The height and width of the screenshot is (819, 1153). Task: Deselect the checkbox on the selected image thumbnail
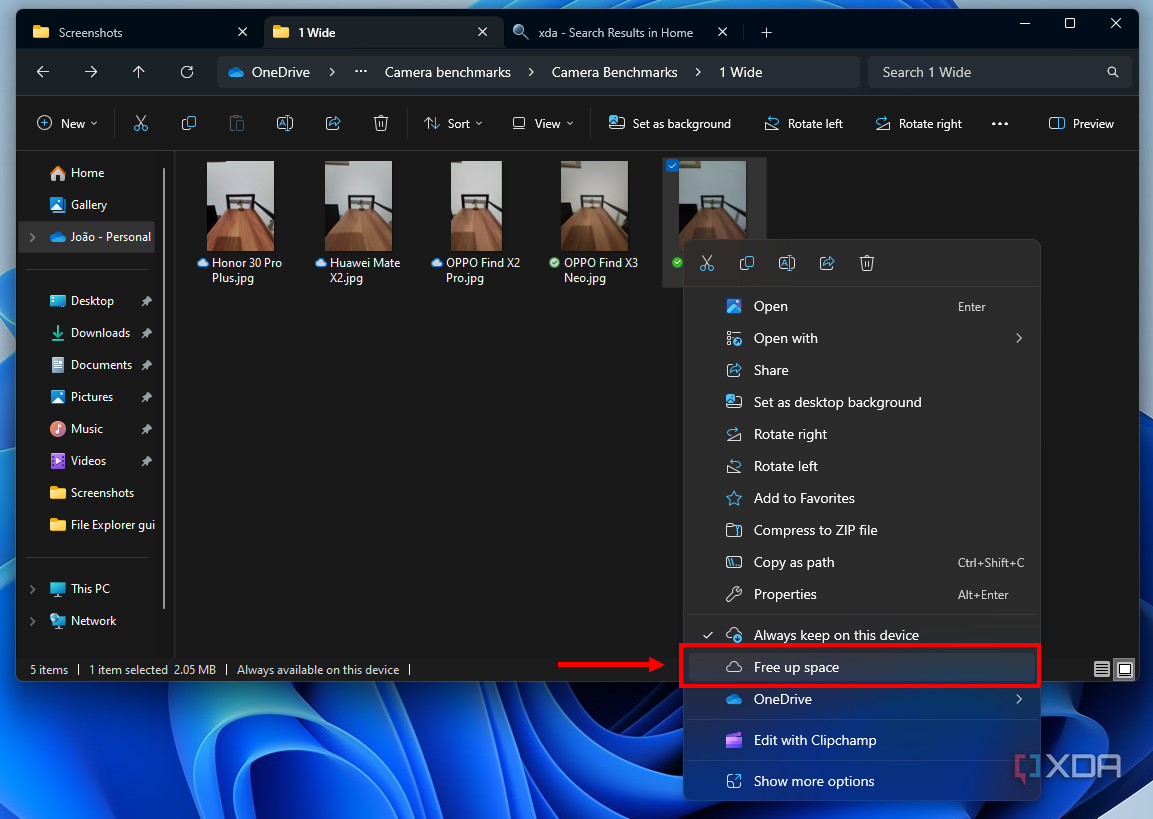pyautogui.click(x=672, y=166)
